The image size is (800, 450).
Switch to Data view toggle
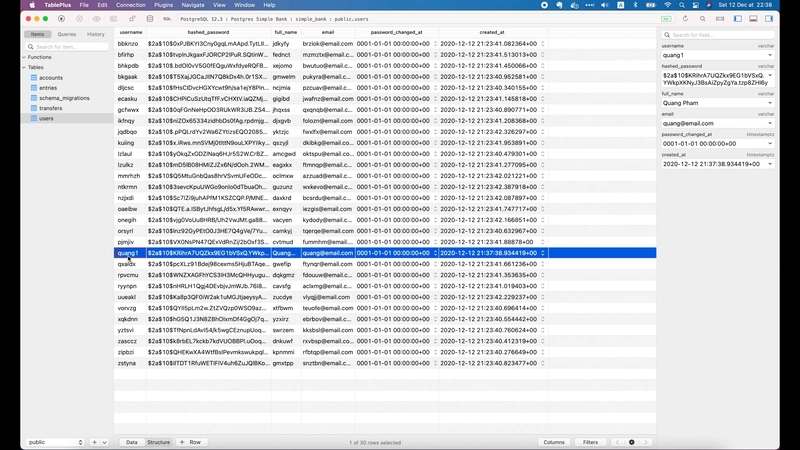click(131, 442)
